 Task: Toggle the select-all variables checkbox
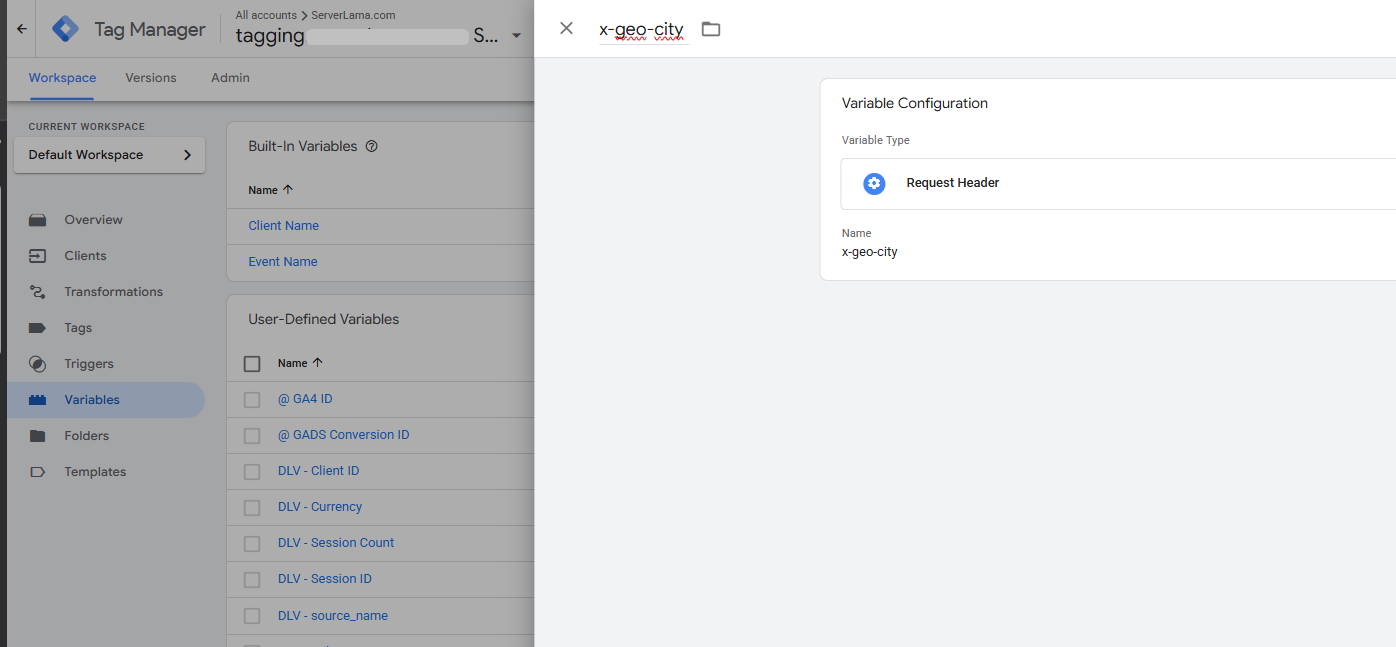pyautogui.click(x=252, y=364)
